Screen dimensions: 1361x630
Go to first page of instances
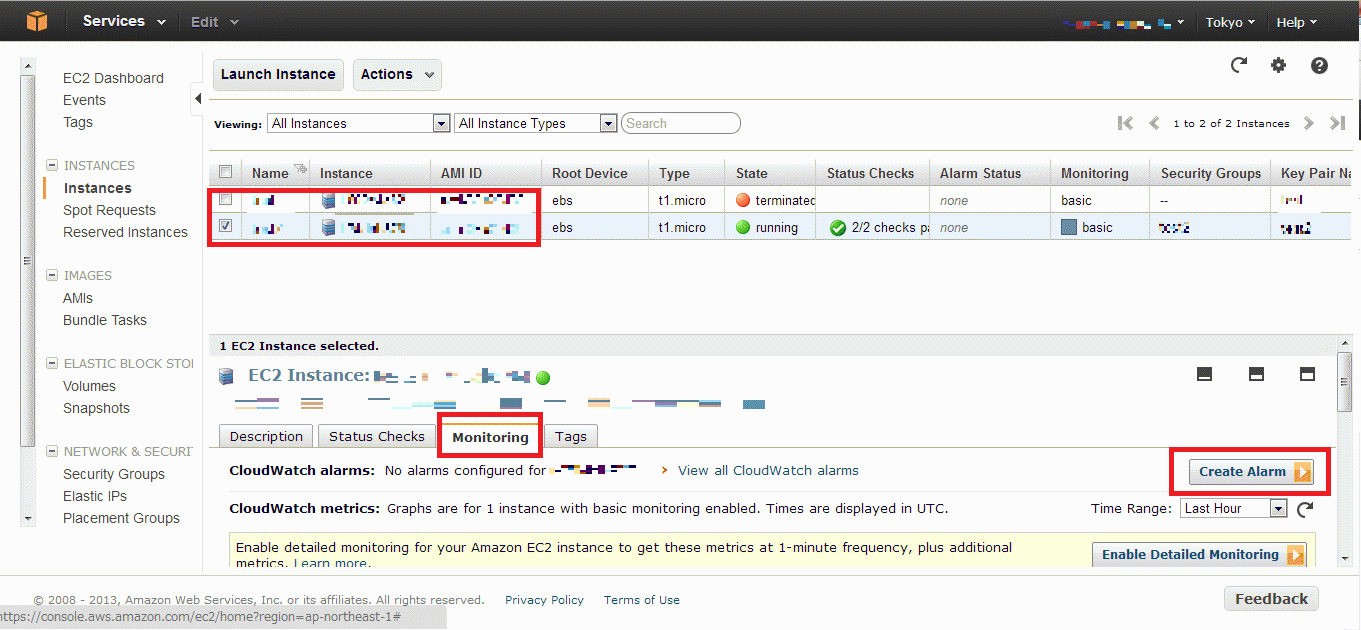pyautogui.click(x=1126, y=123)
